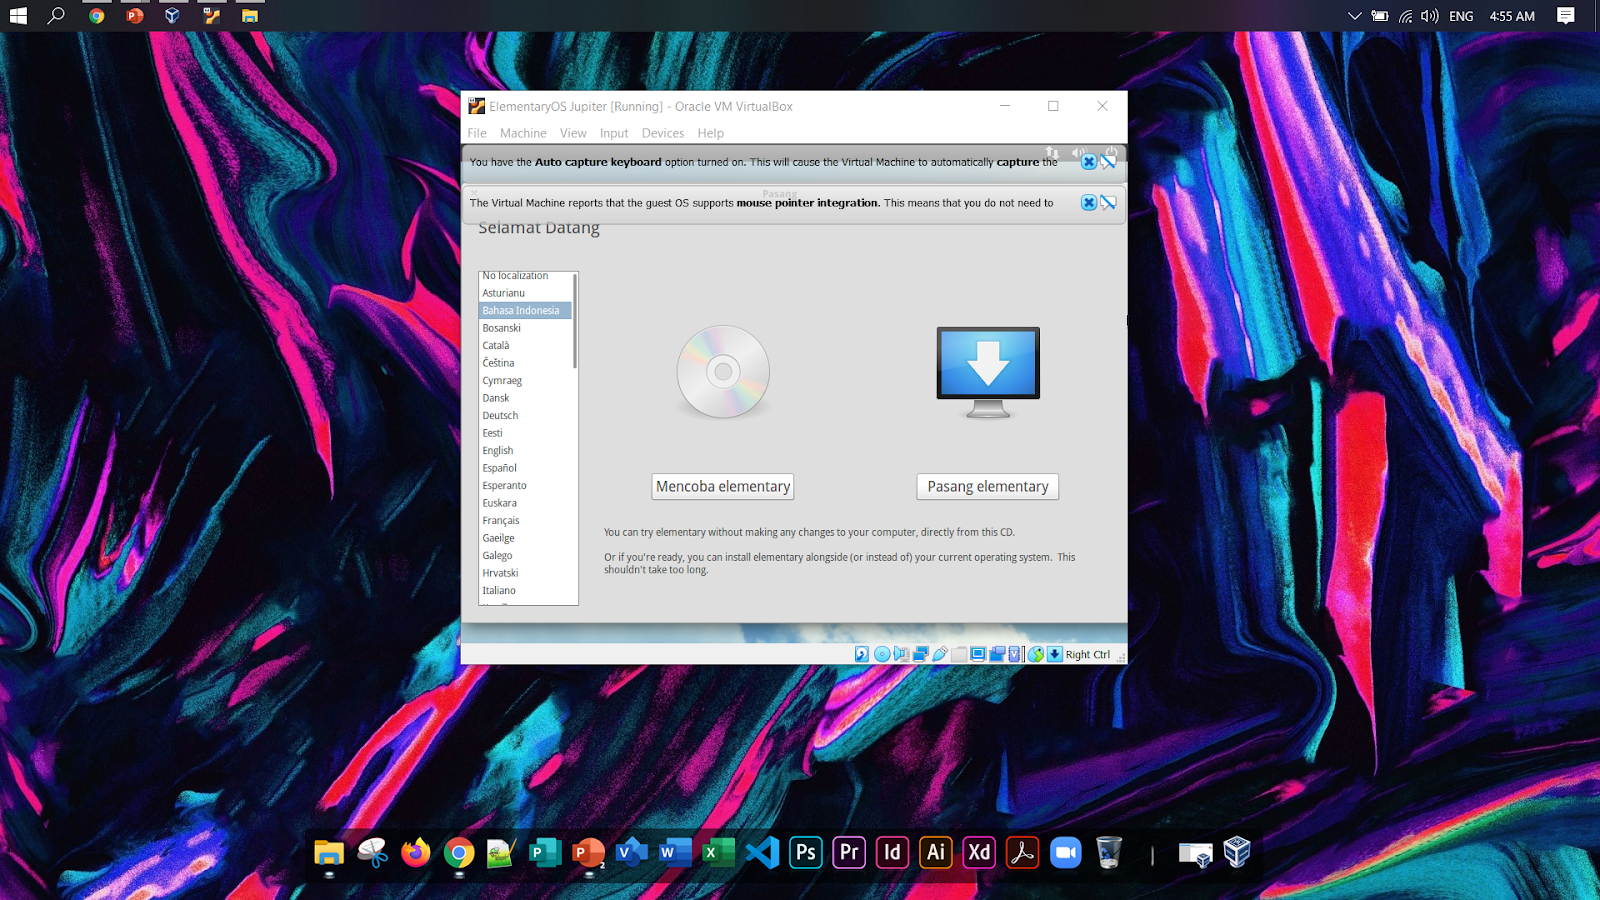Image resolution: width=1600 pixels, height=900 pixels.
Task: Open Photoshop from the dock
Action: (x=806, y=852)
